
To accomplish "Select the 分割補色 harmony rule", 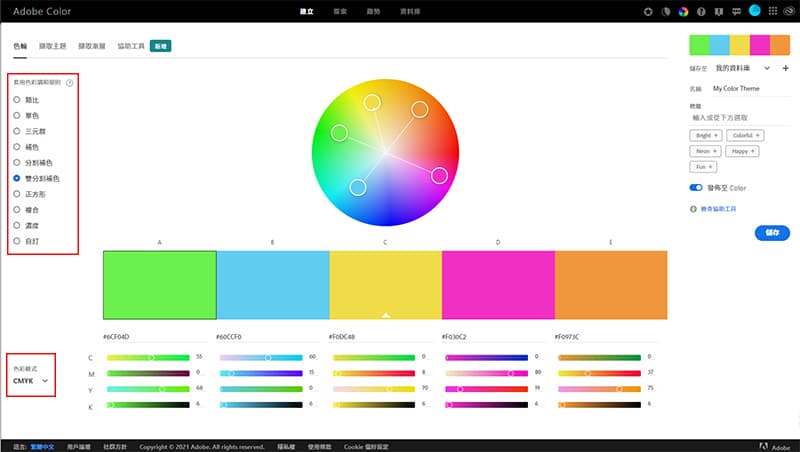I will click(x=33, y=163).
